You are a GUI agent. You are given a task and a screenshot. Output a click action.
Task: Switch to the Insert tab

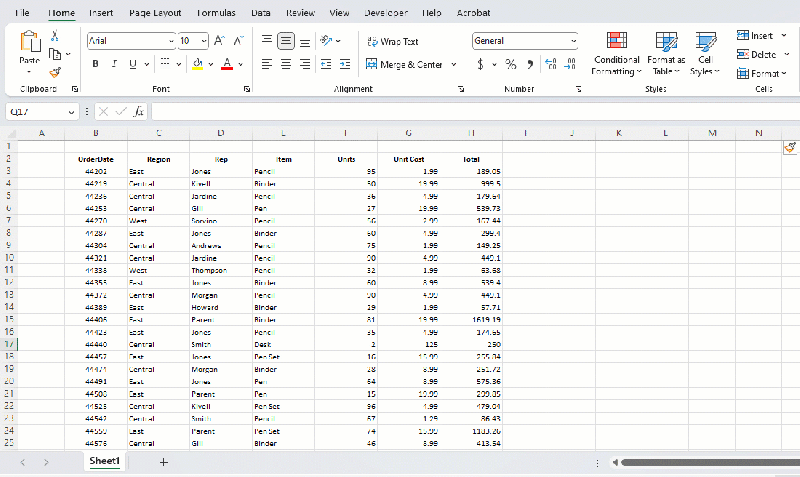[x=101, y=13]
